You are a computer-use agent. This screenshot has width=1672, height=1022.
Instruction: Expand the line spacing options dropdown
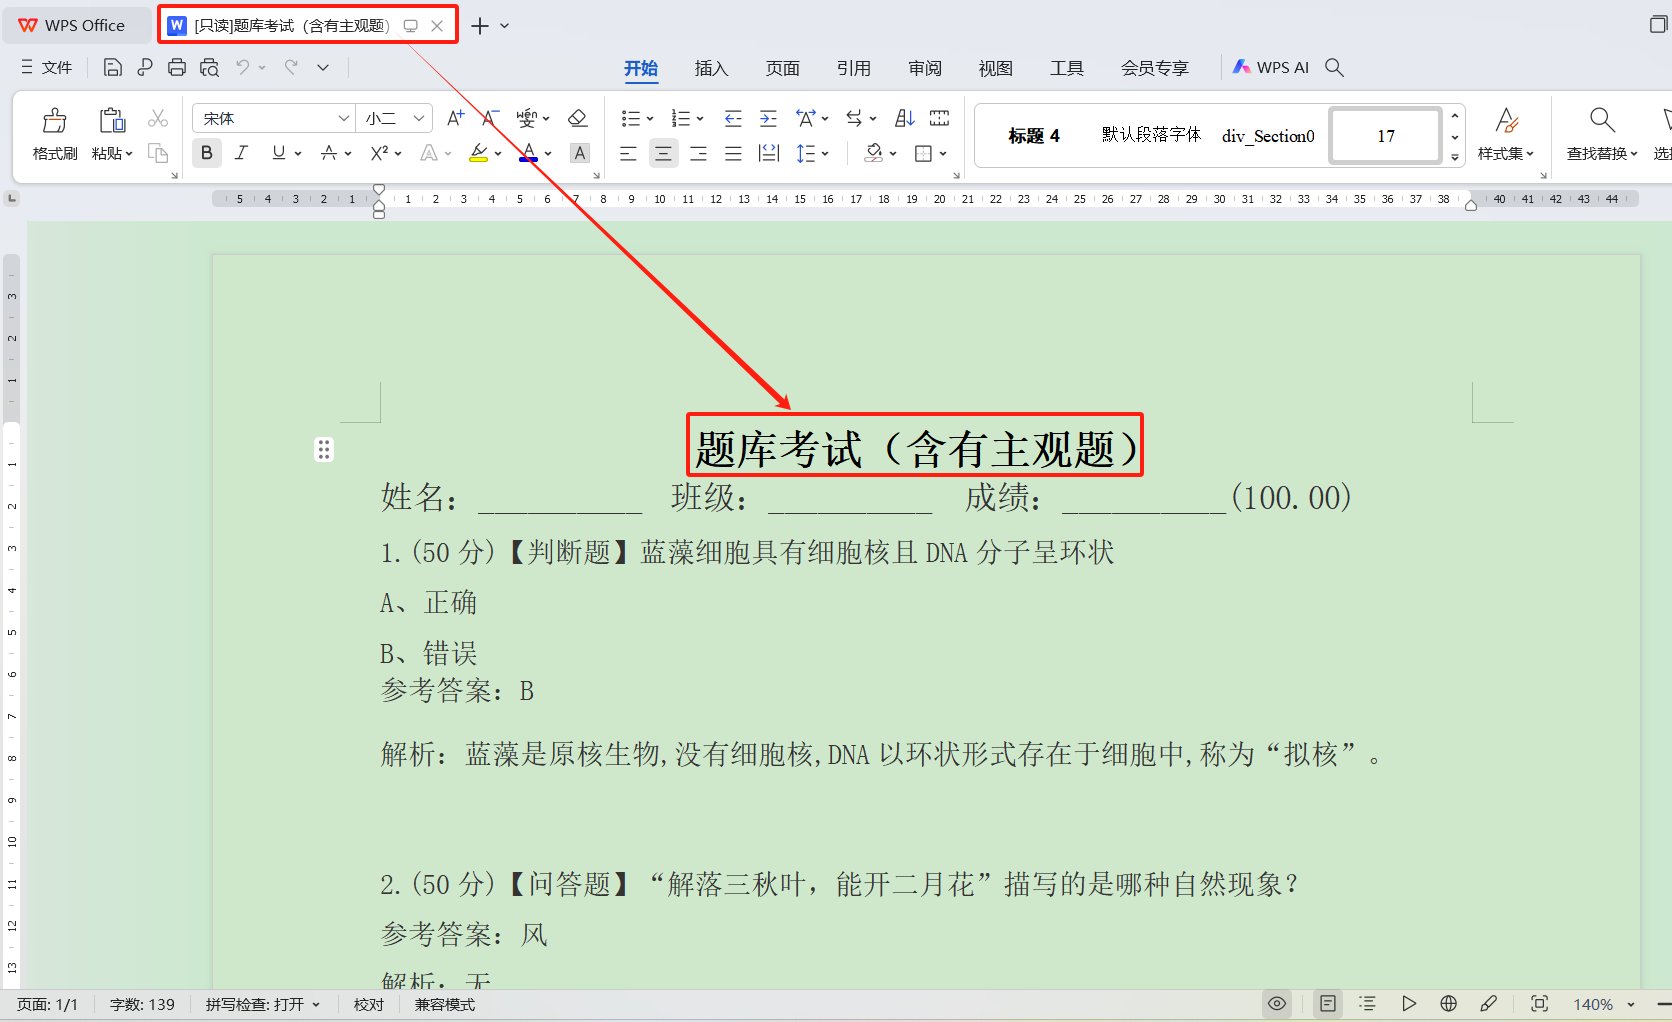click(x=824, y=152)
